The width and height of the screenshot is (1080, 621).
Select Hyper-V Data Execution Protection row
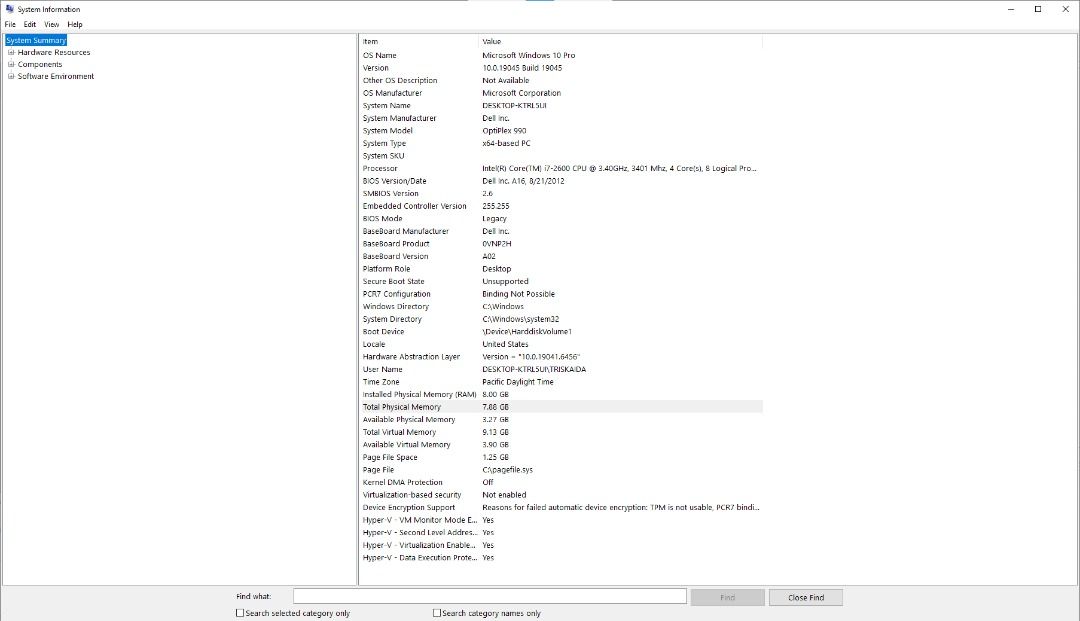(561, 558)
